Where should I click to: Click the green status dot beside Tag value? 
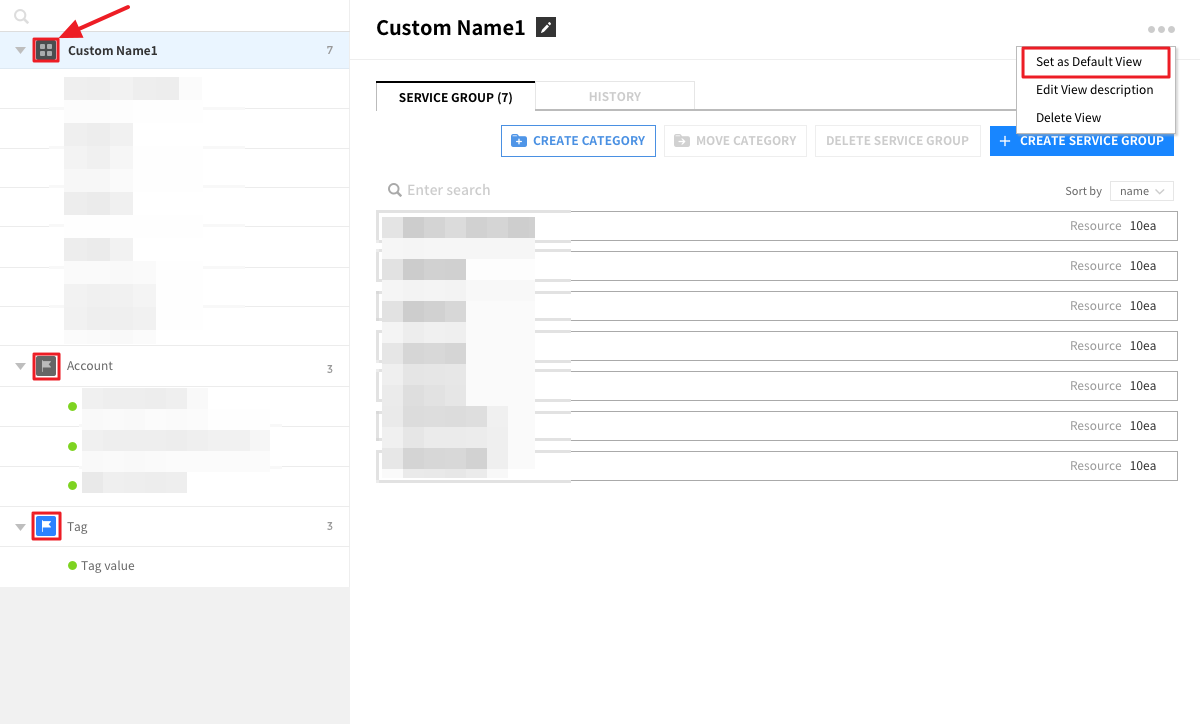click(x=72, y=566)
